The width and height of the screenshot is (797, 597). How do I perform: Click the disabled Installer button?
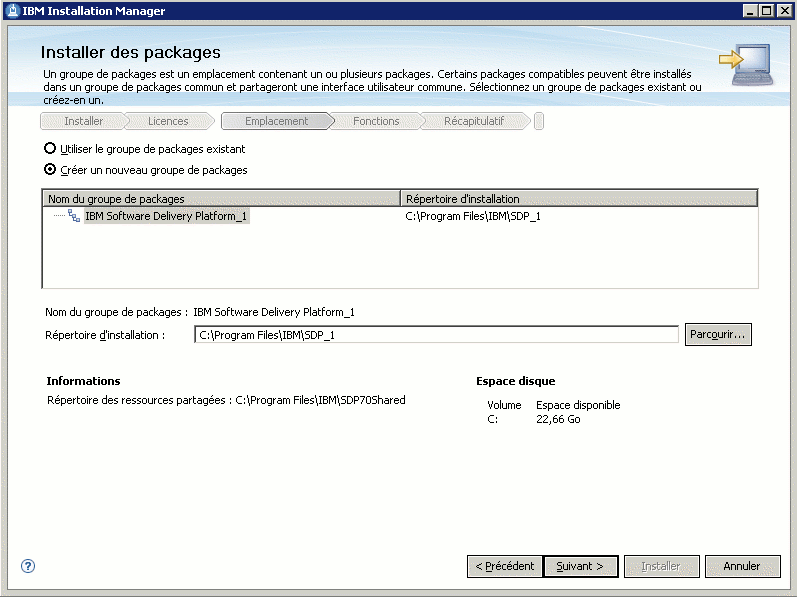661,566
